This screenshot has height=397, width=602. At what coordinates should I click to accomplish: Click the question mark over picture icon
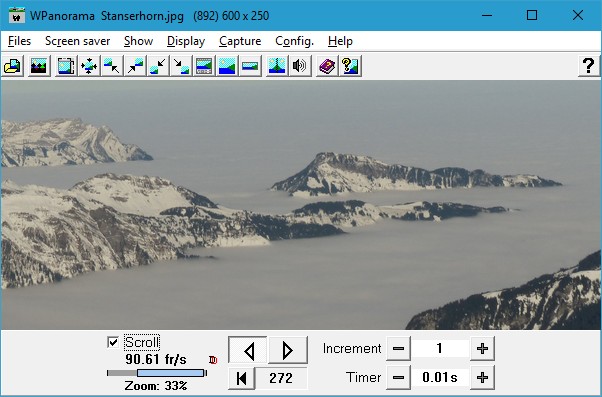tap(350, 66)
